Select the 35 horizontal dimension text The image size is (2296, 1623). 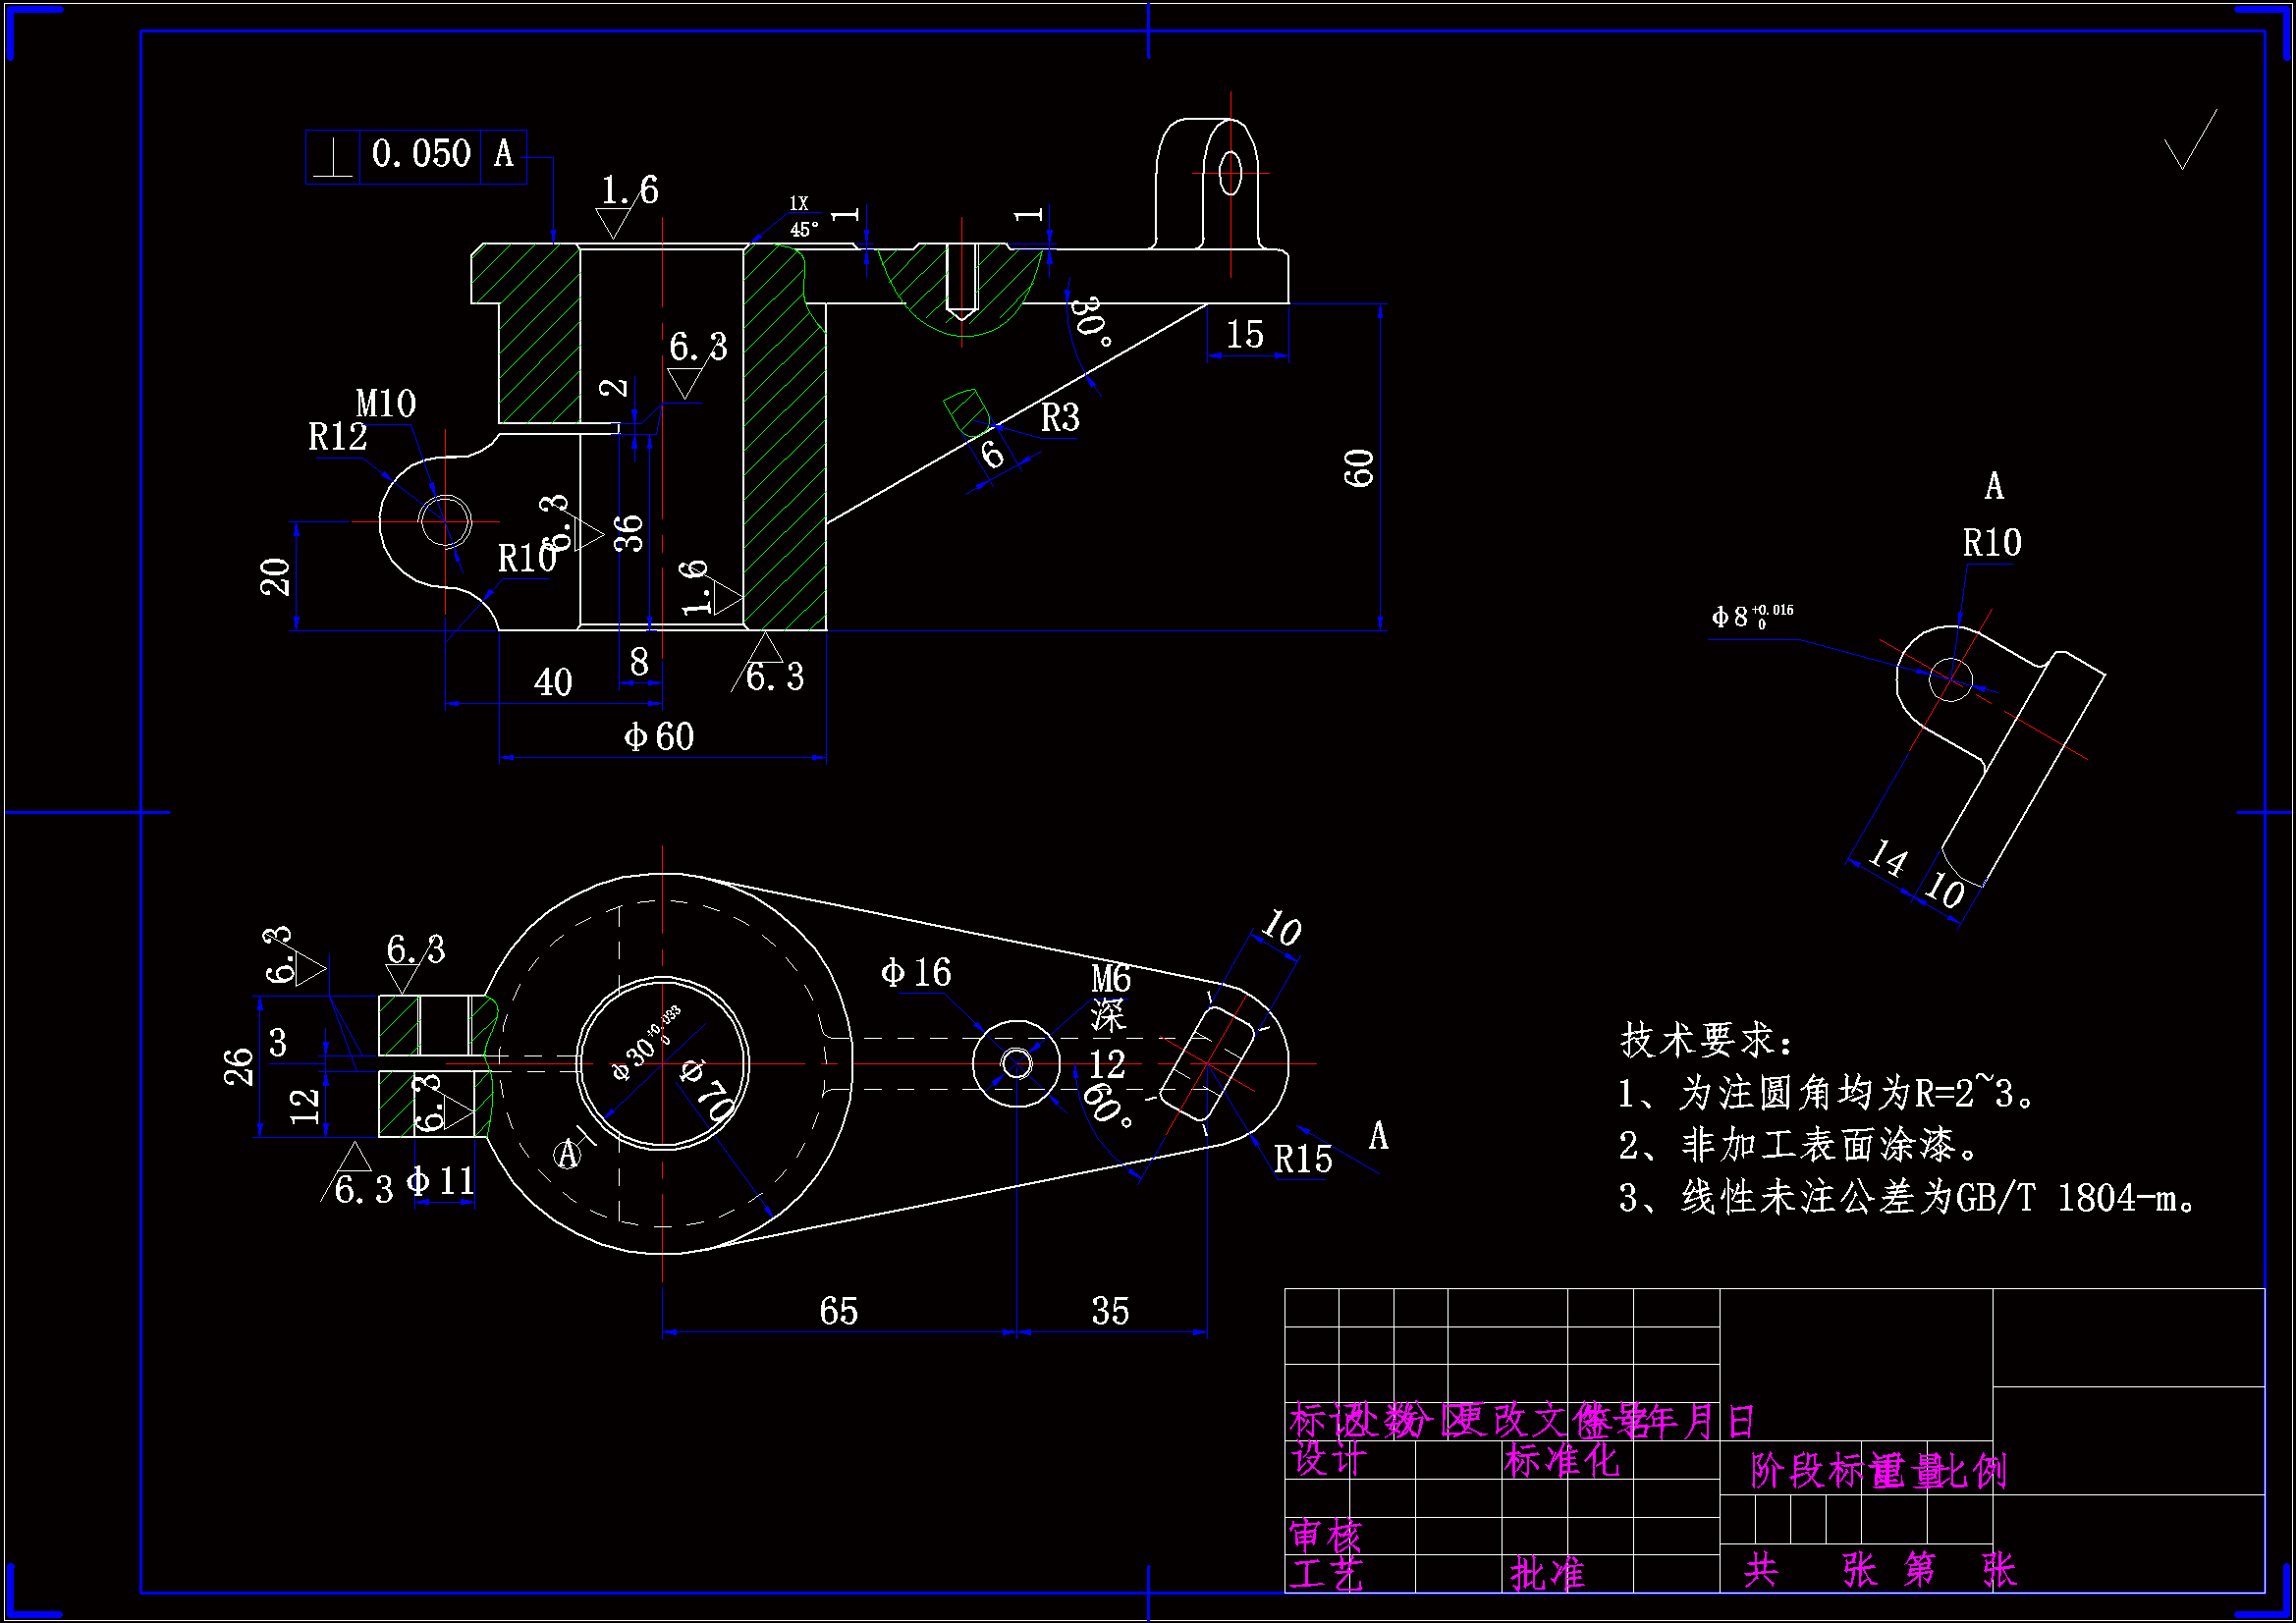coord(1110,1311)
